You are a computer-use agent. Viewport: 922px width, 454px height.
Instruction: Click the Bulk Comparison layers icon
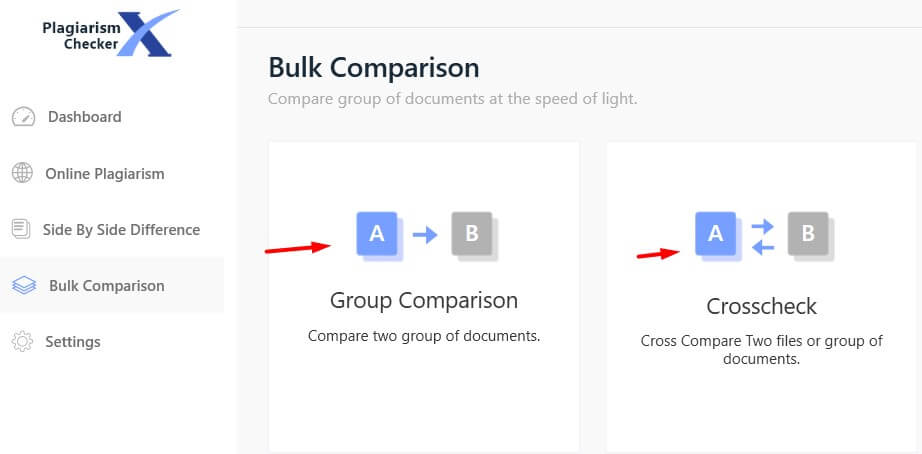[x=24, y=286]
